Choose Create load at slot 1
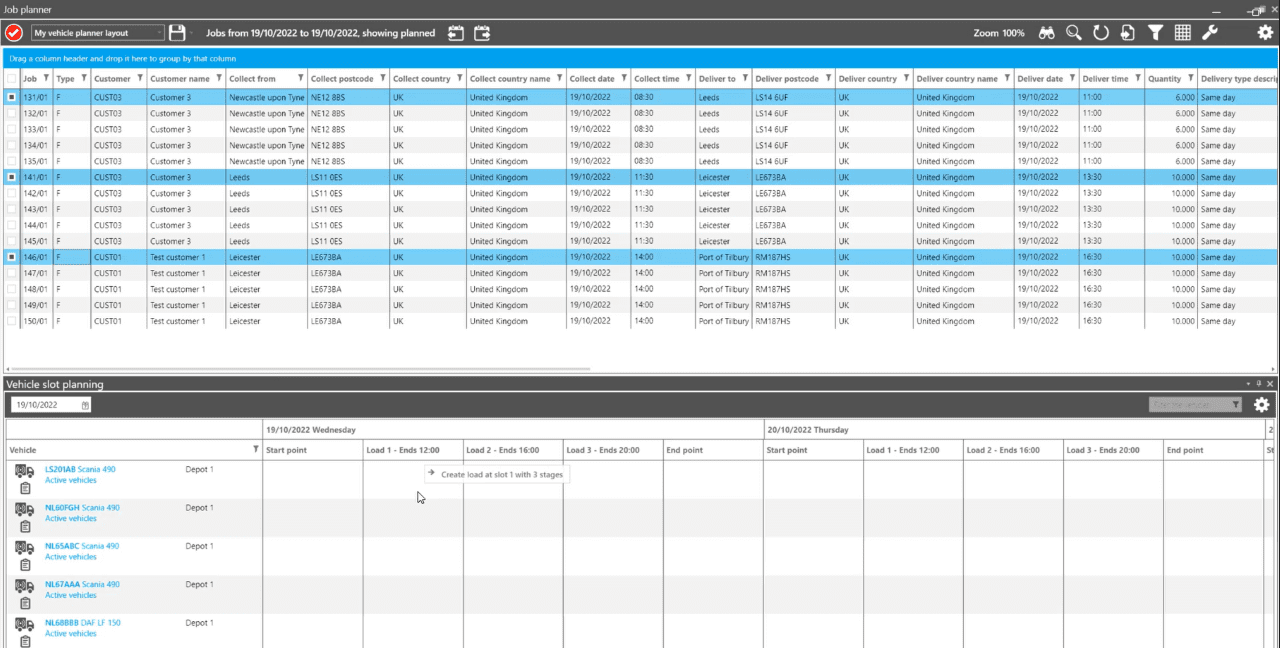1280x648 pixels. [497, 474]
